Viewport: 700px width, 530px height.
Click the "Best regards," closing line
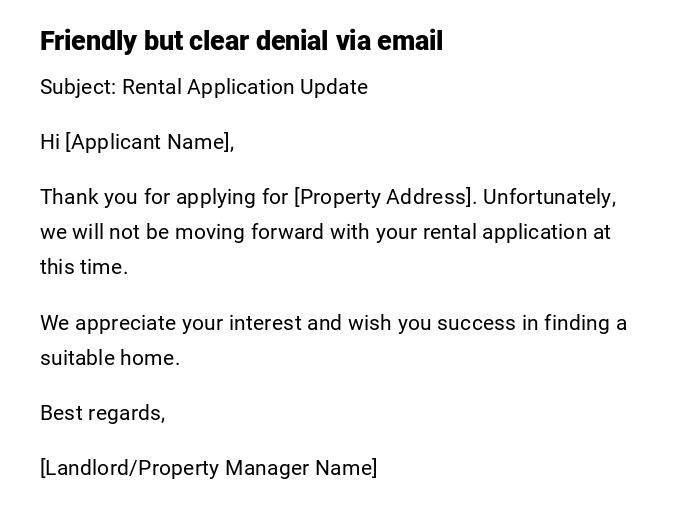click(x=102, y=413)
